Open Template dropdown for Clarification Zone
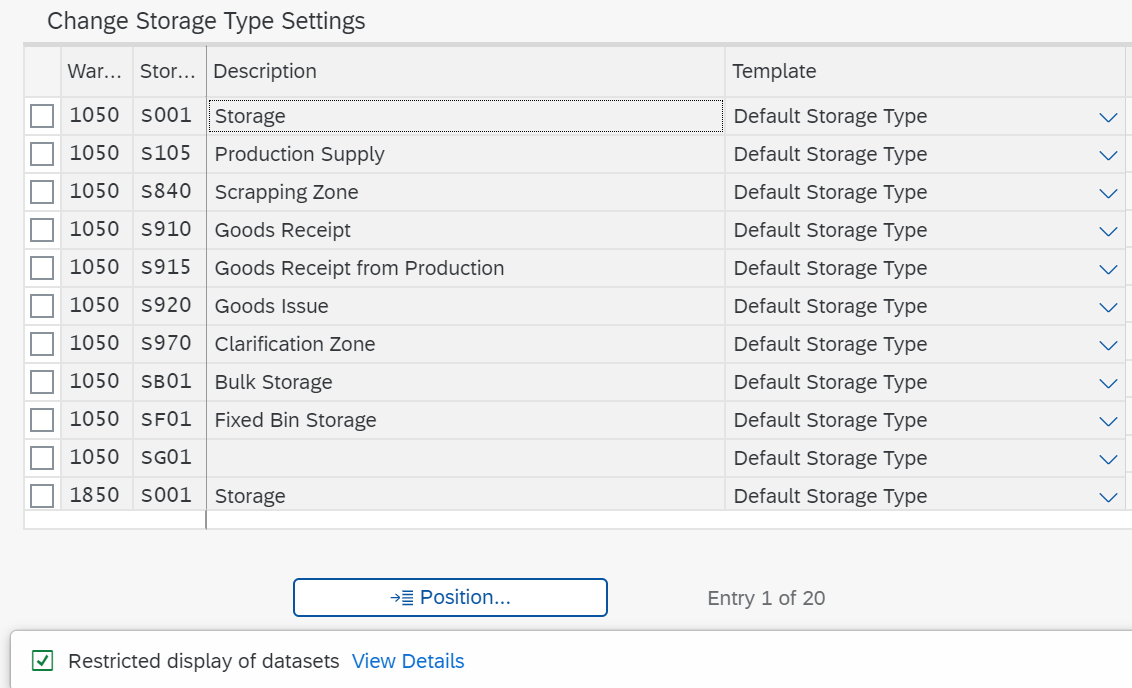Viewport: 1132px width, 688px height. coord(1108,345)
